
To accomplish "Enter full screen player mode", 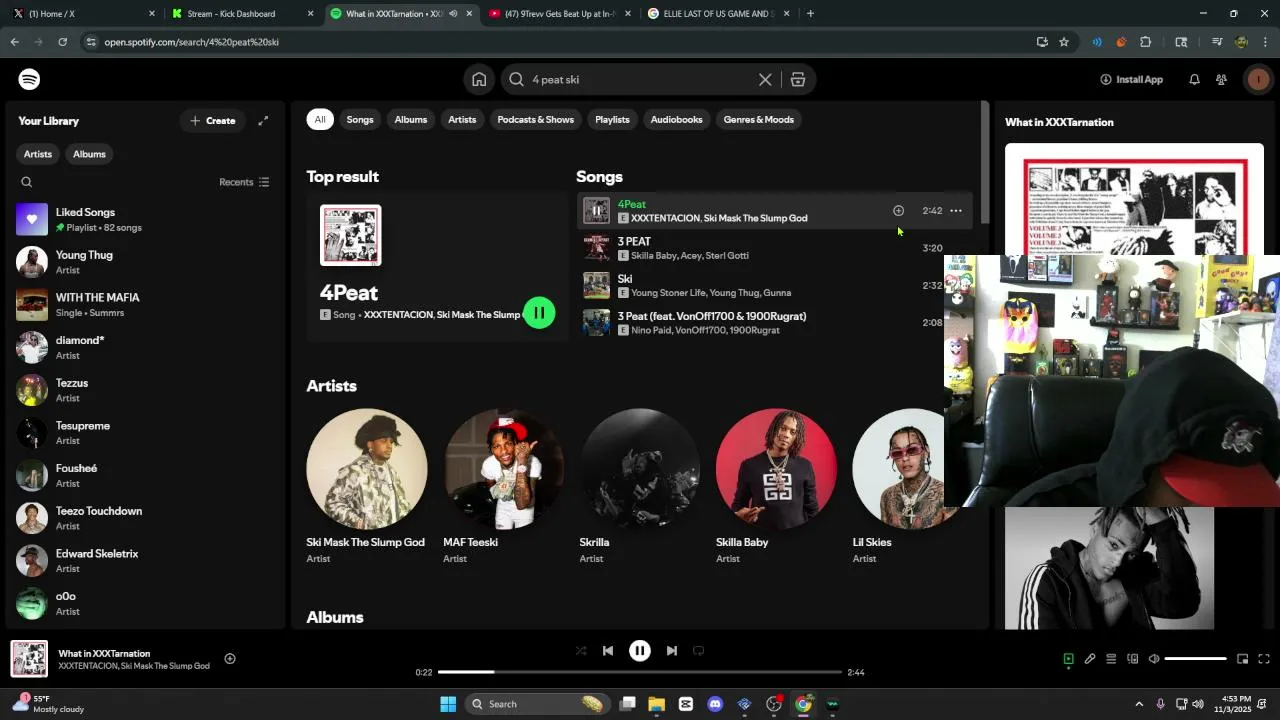I will coord(1264,659).
